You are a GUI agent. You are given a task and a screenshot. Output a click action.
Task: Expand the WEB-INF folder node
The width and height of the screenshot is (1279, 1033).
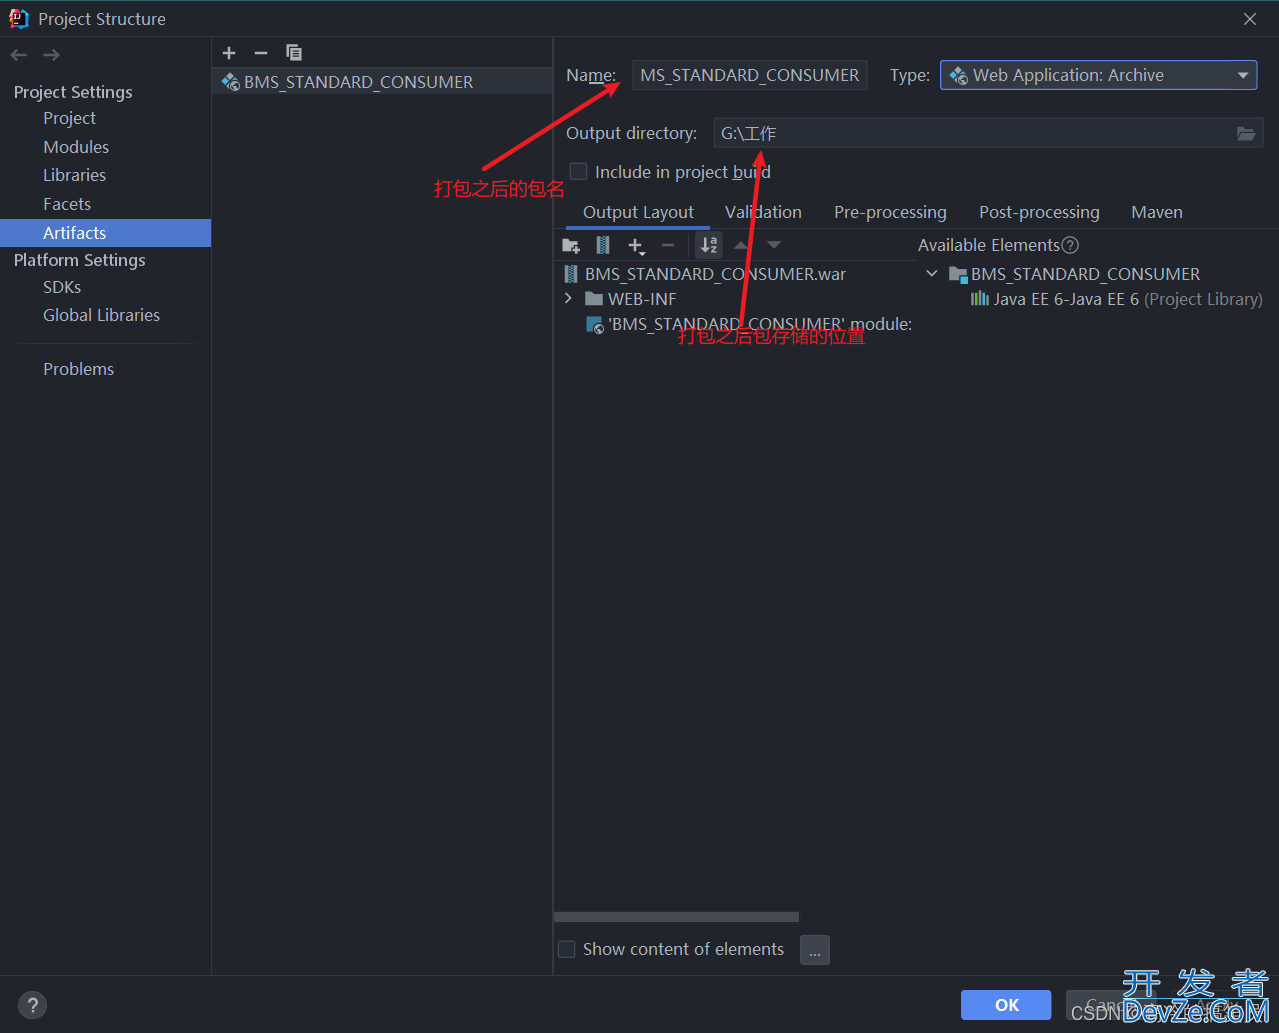coord(568,299)
